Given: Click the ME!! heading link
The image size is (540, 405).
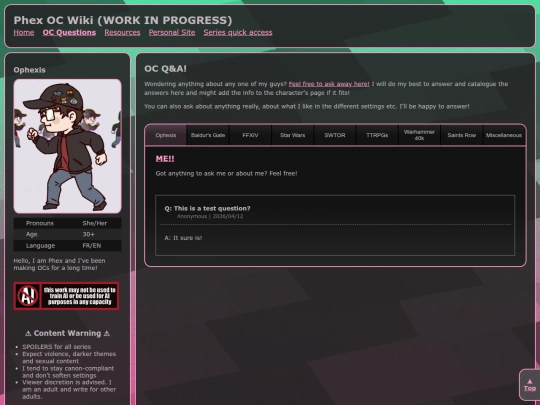Looking at the screenshot, I should (x=165, y=159).
